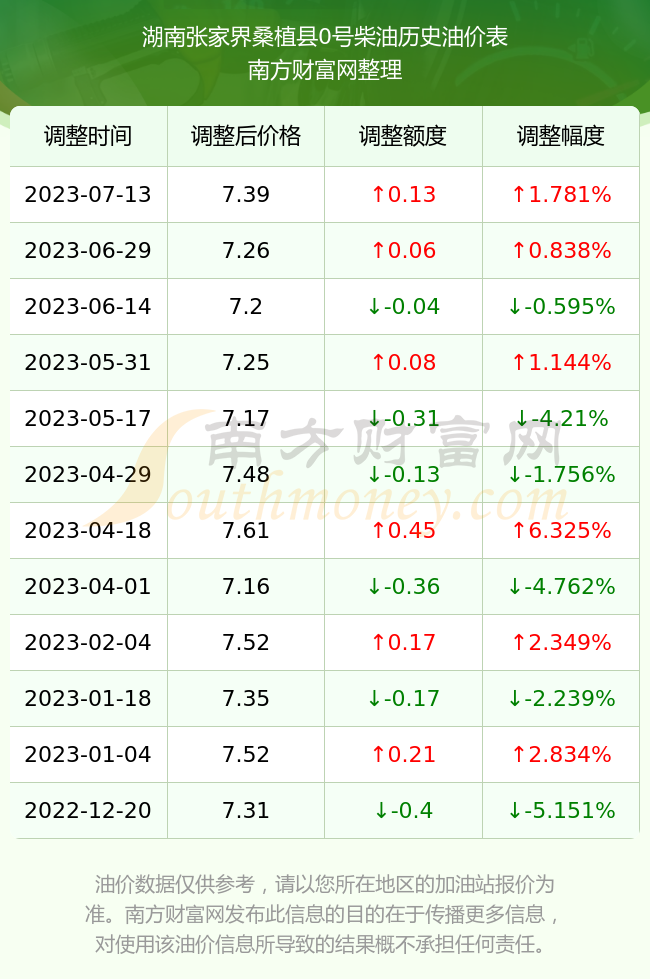Click the title 湖南张家界桑植县0号柴油历史油价表

coord(325,37)
